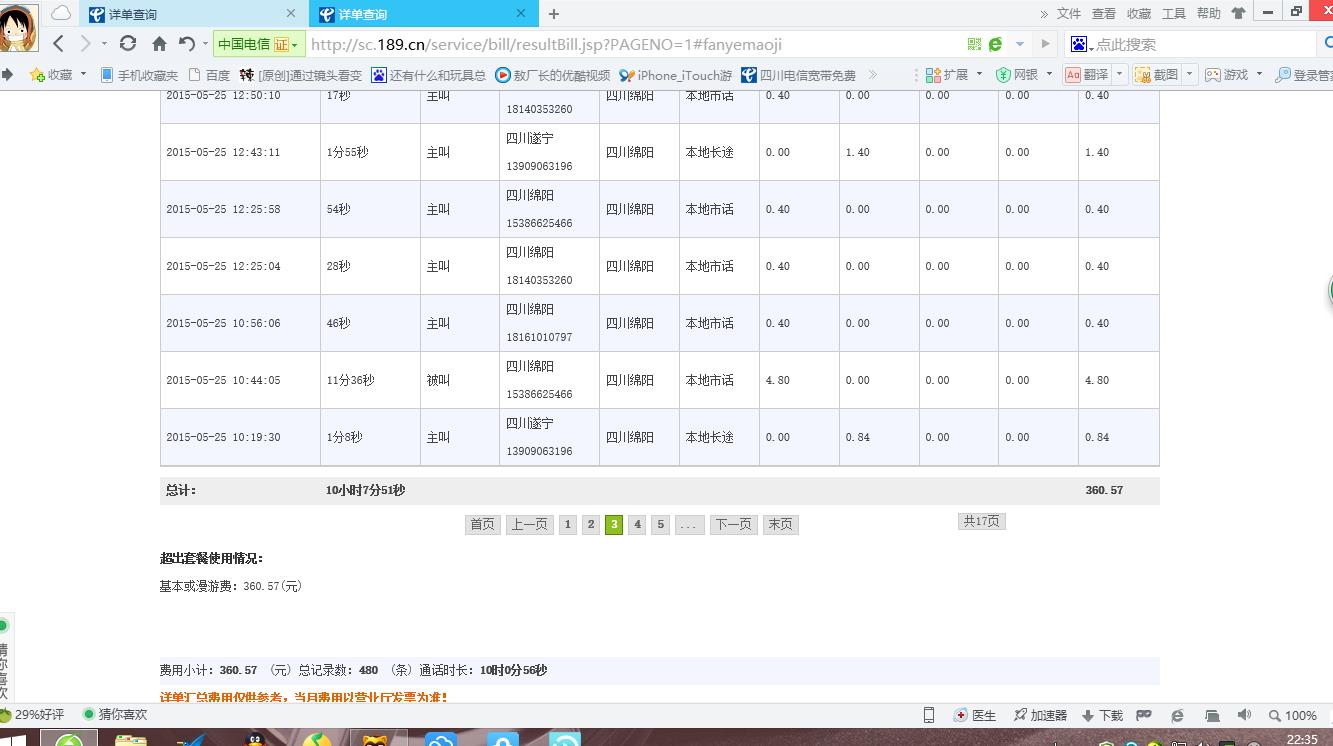Click the 翻译 translate tool
Screen dimensions: 1333x746
pos(1087,75)
